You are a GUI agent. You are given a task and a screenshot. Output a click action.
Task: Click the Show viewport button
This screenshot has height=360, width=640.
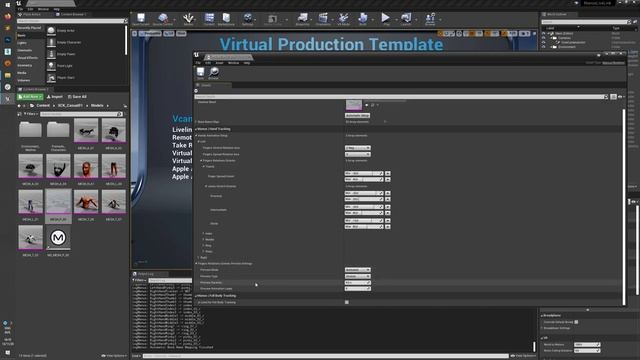(181, 33)
